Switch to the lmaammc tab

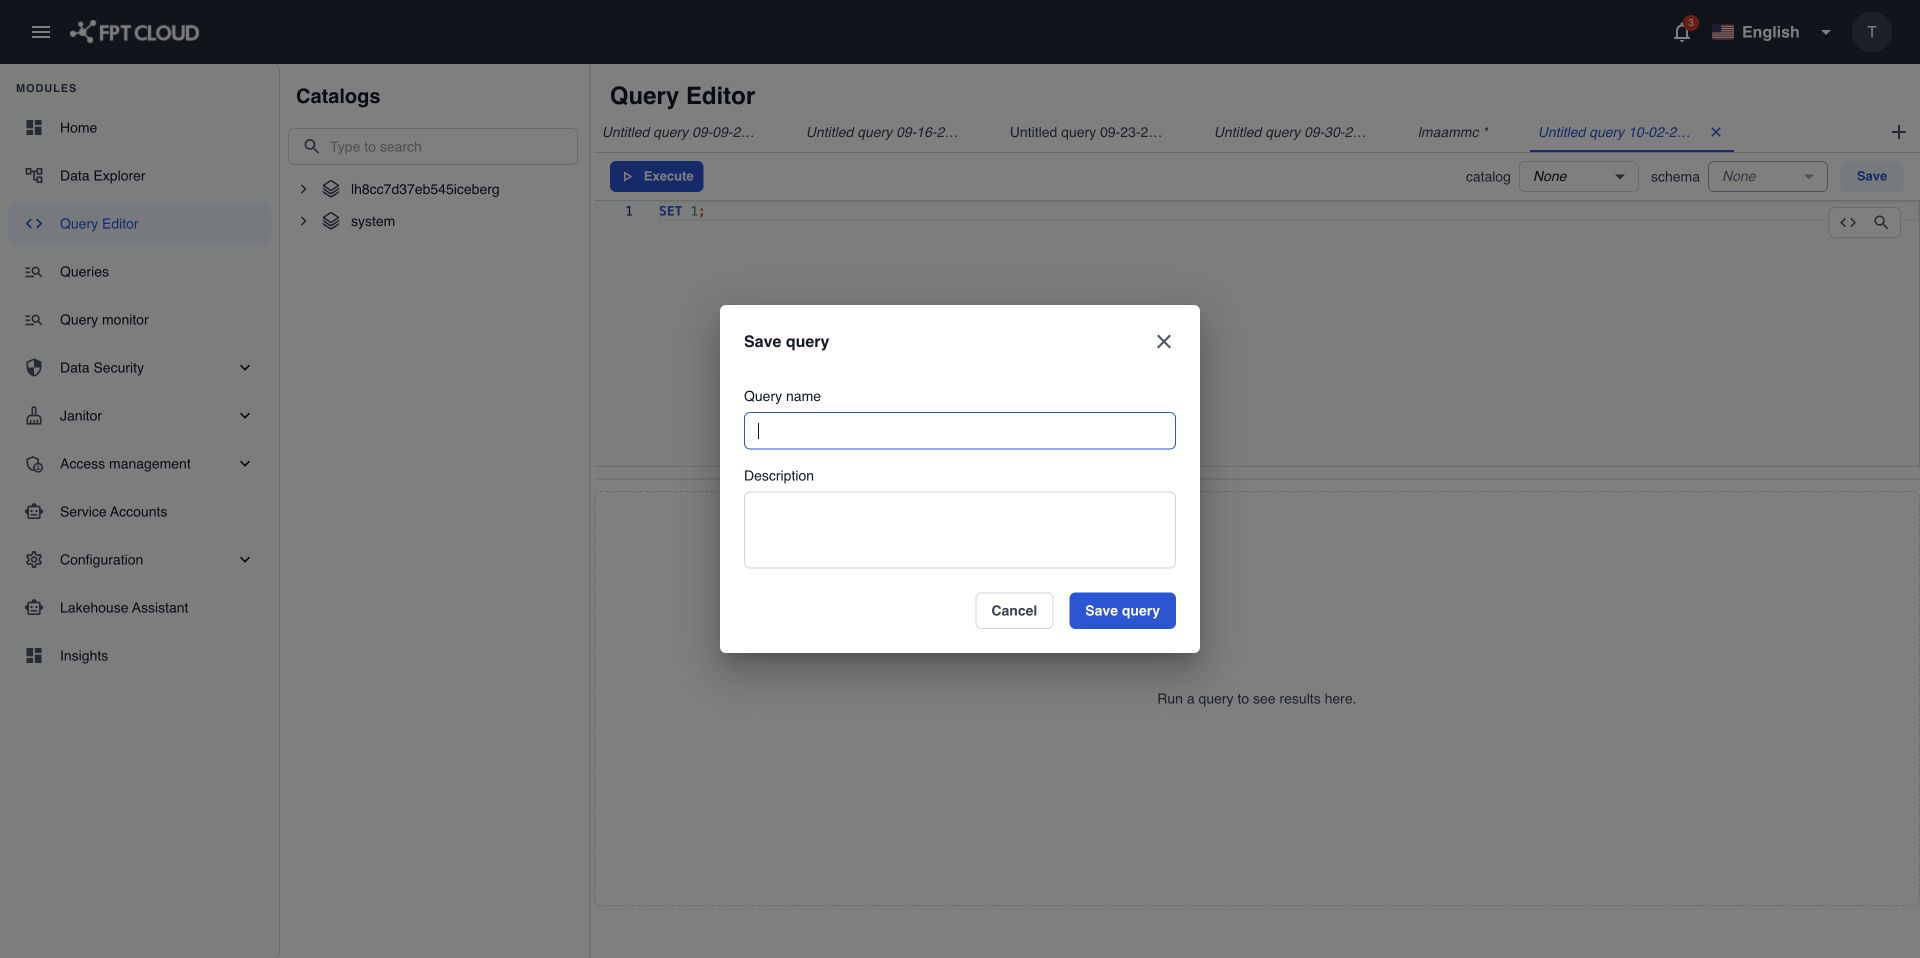pyautogui.click(x=1453, y=132)
